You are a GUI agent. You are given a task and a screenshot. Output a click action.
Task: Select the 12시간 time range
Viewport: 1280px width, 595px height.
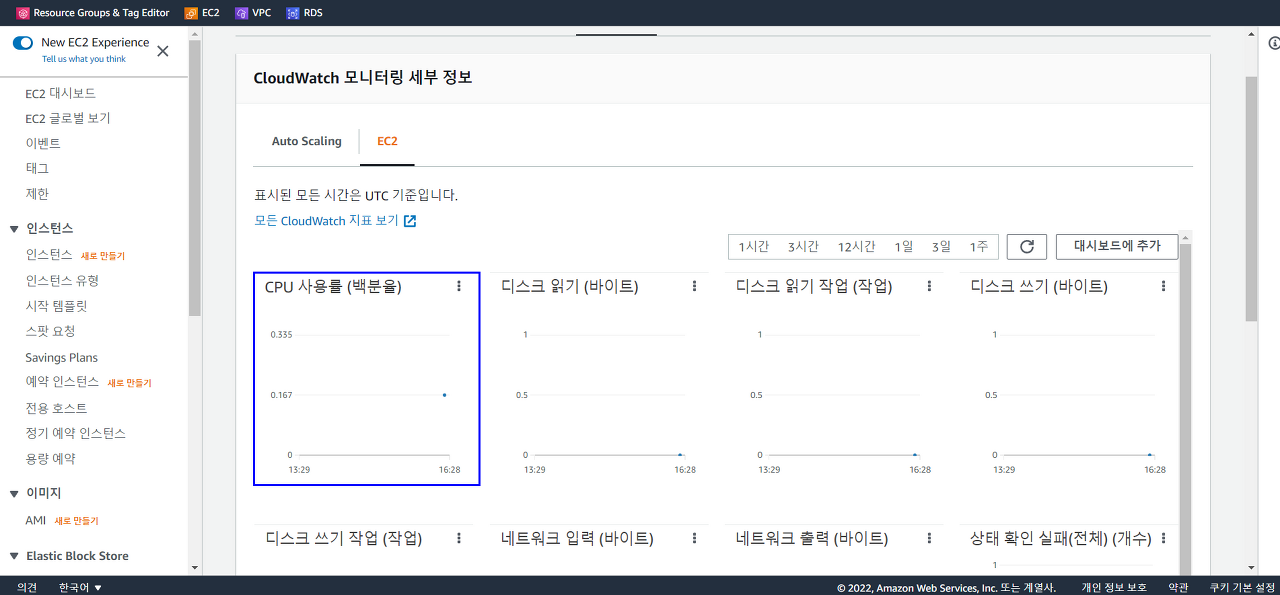click(857, 247)
